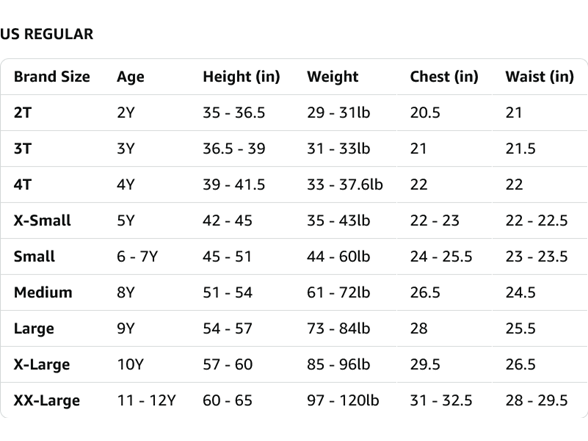
Task: Select the Brand Size column header
Action: 52,76
